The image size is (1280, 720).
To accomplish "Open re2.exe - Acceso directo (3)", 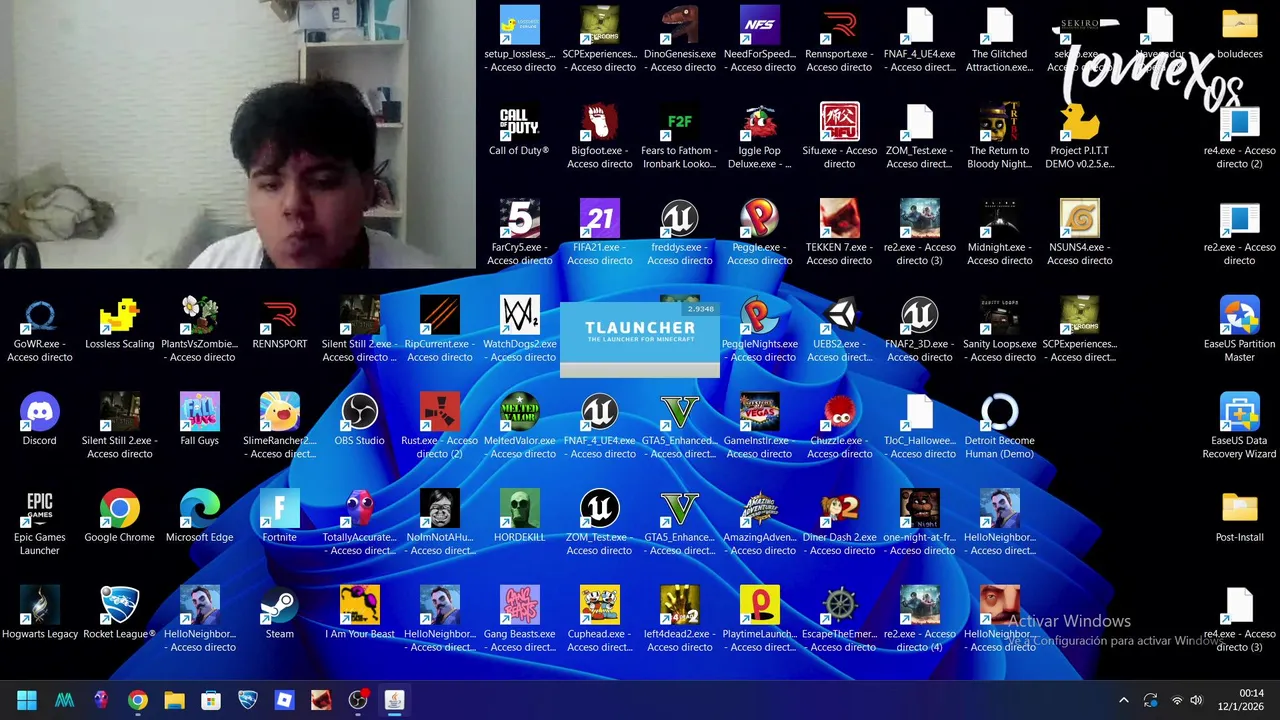I will [x=920, y=233].
